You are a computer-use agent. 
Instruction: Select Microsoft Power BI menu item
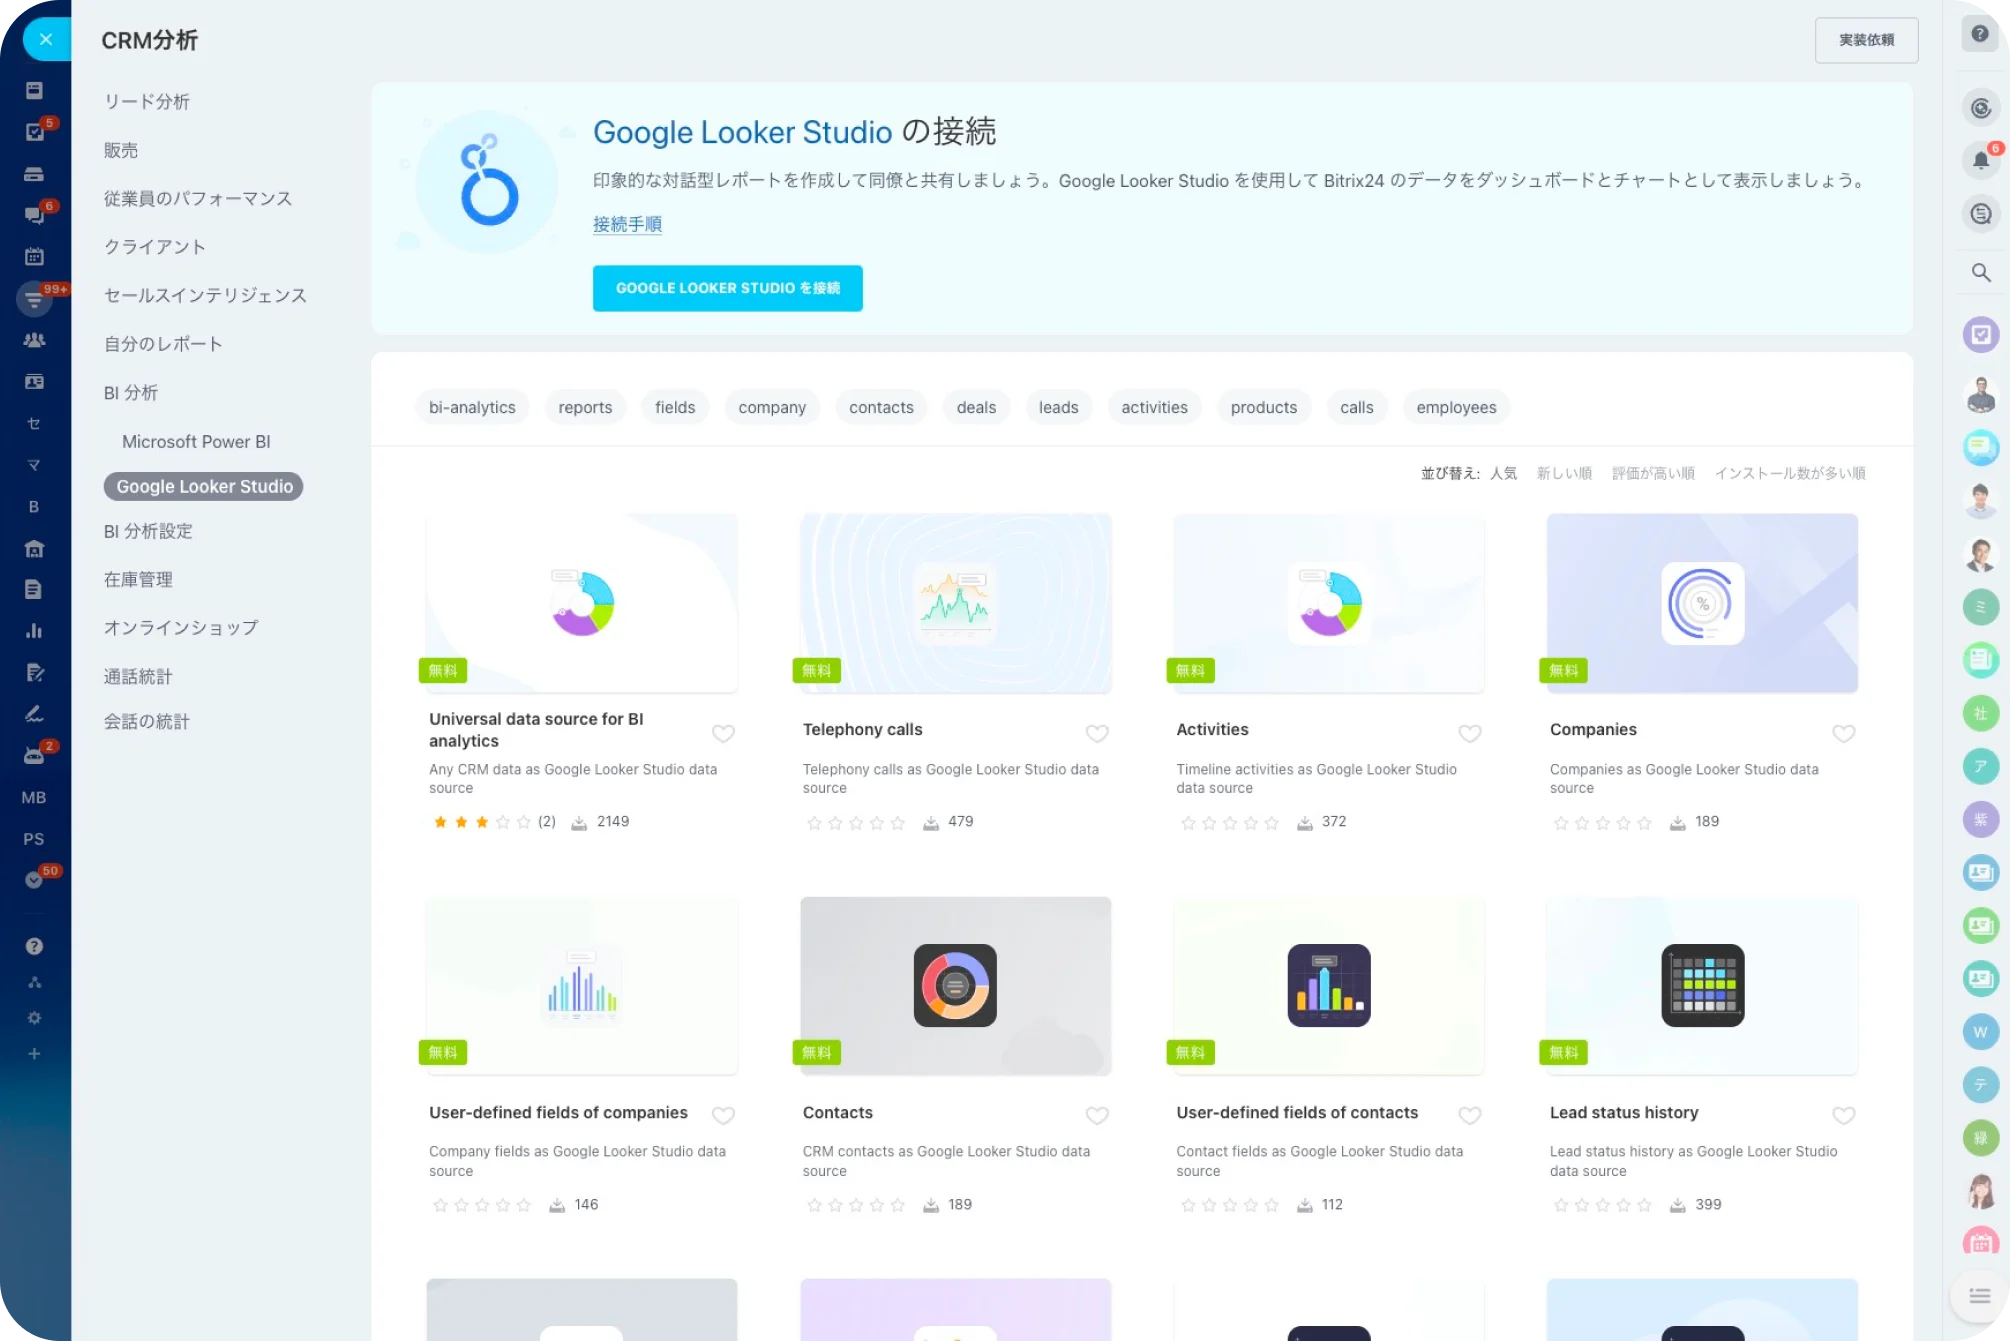(196, 441)
